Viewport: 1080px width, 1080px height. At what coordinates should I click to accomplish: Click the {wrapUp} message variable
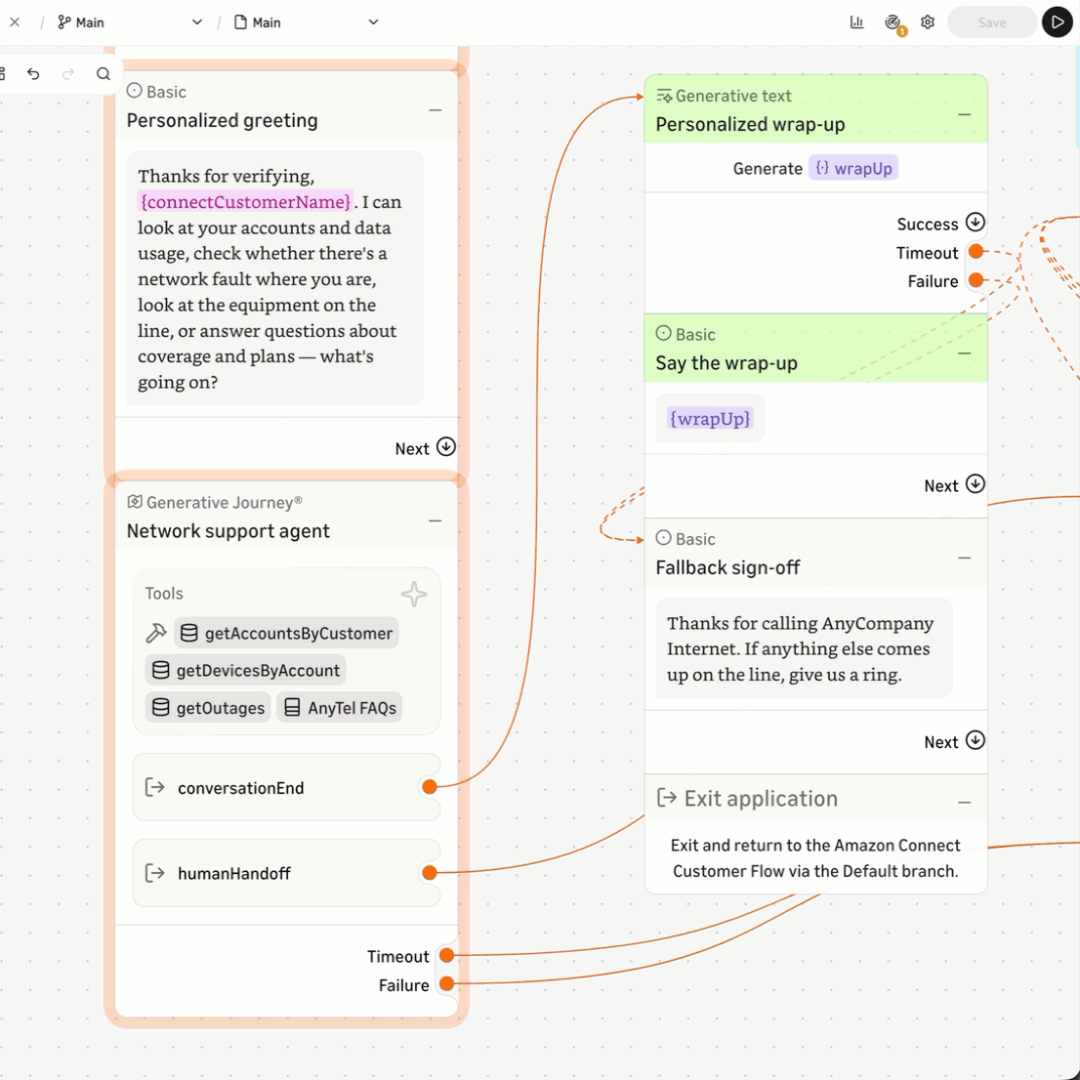click(710, 418)
